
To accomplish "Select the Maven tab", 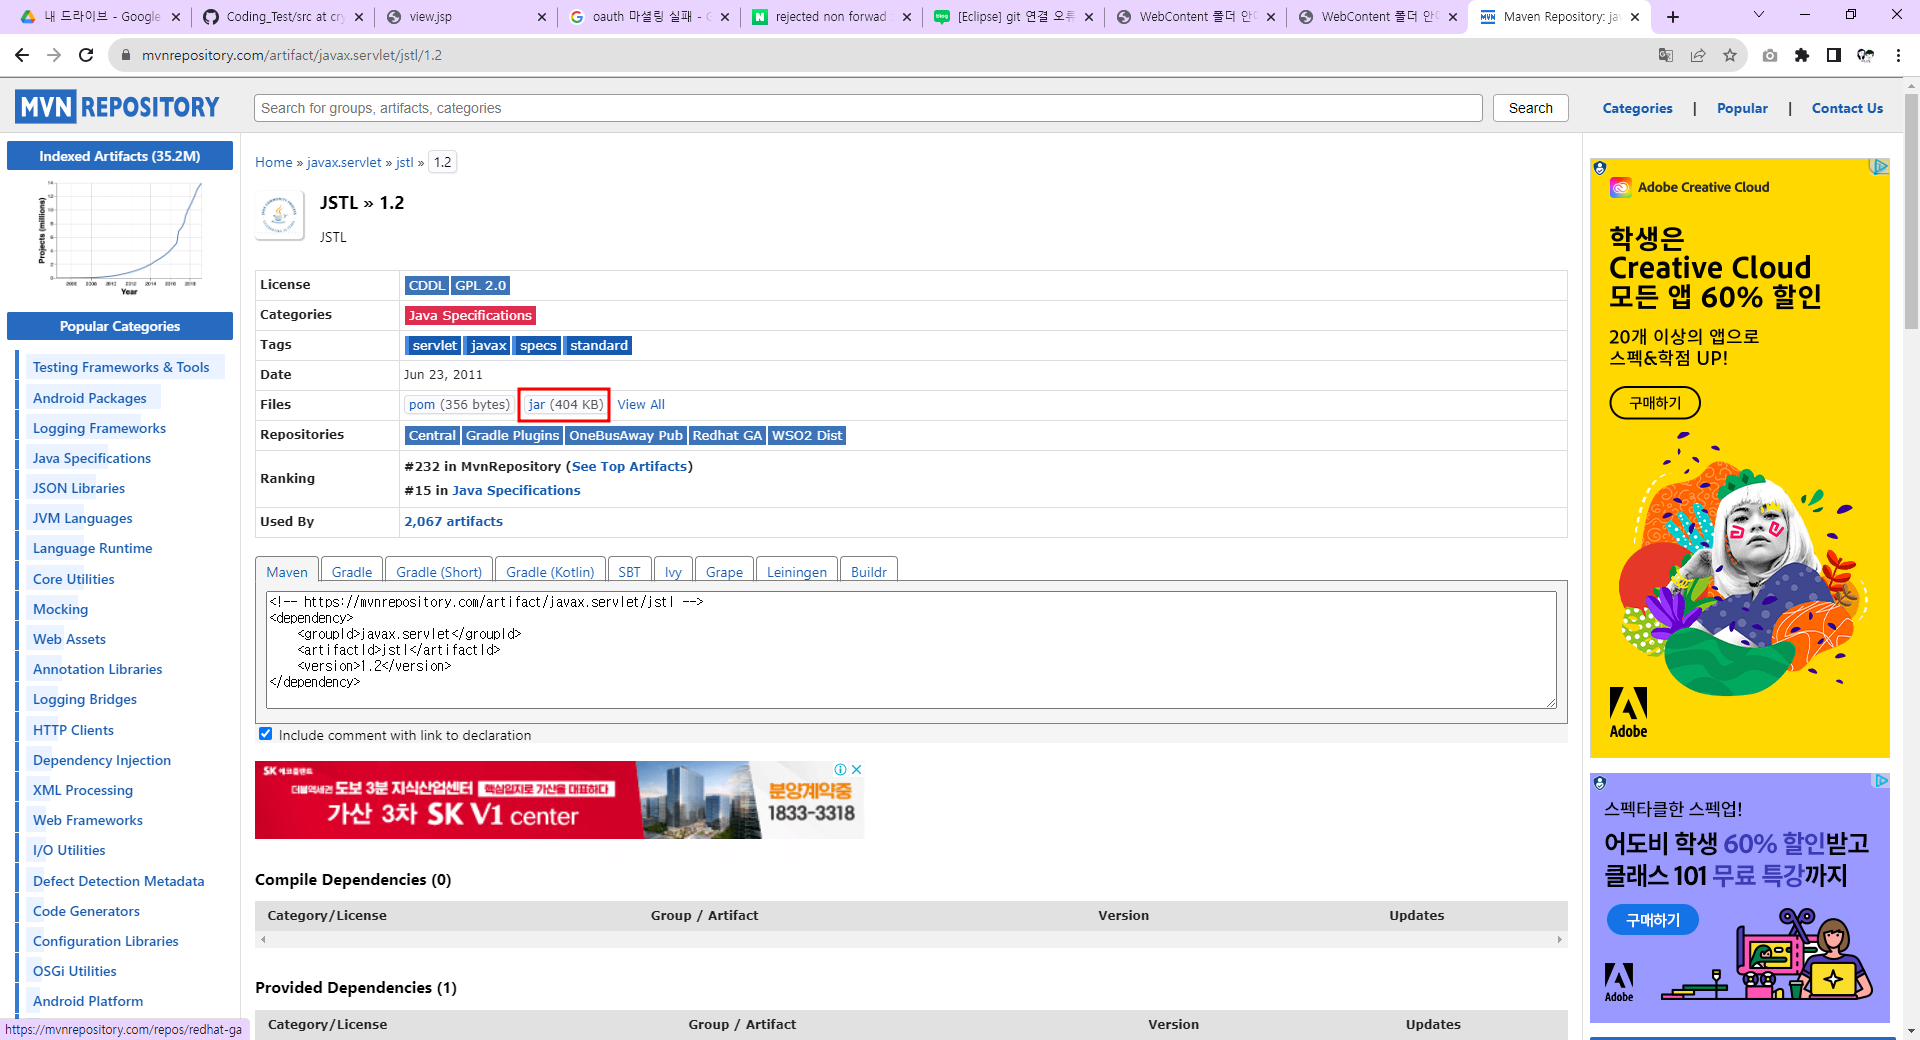I will pos(287,571).
